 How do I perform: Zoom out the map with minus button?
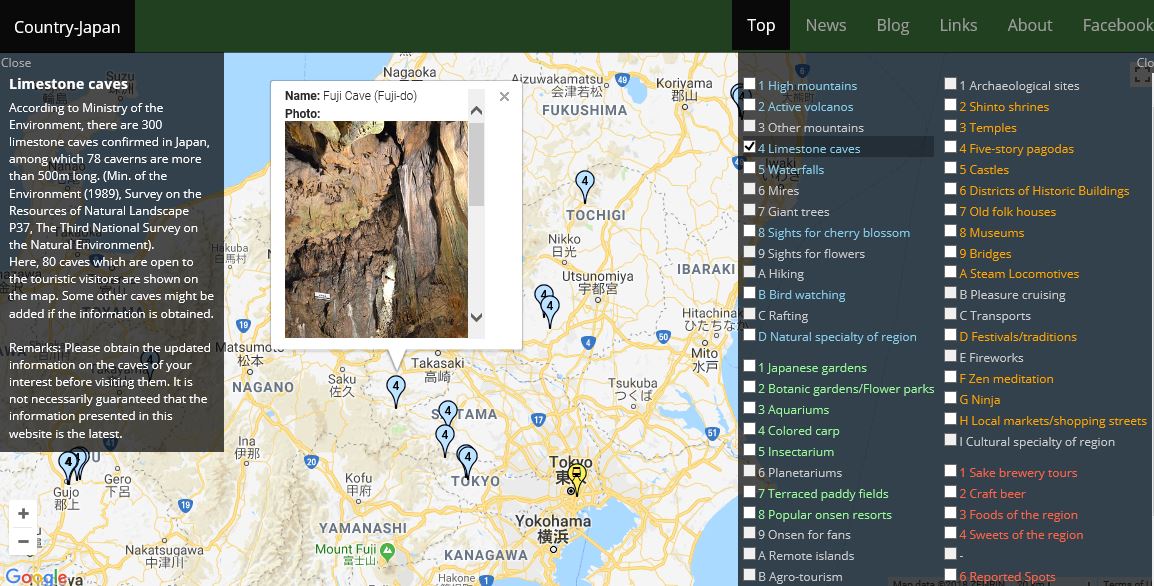pyautogui.click(x=23, y=541)
